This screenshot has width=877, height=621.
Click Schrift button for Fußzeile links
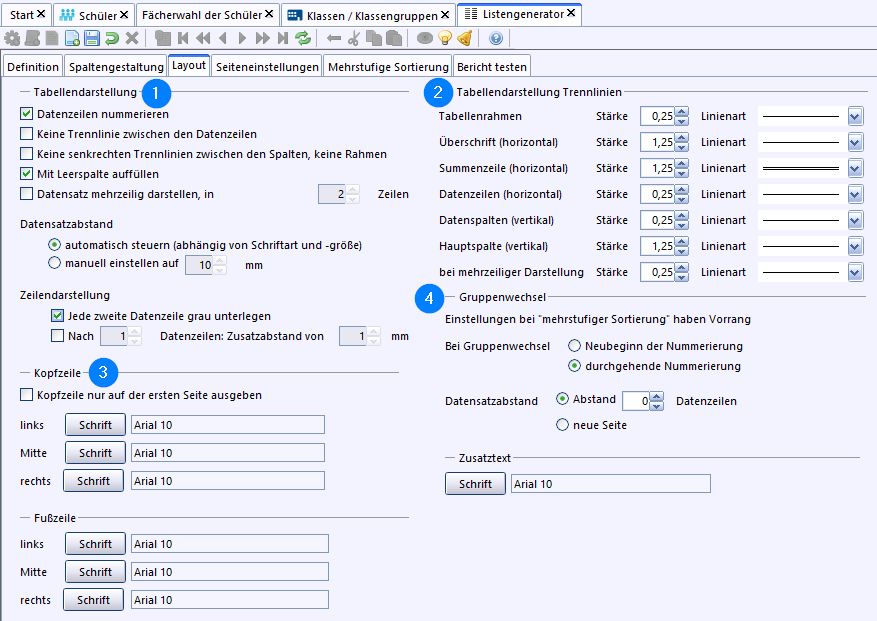click(95, 544)
